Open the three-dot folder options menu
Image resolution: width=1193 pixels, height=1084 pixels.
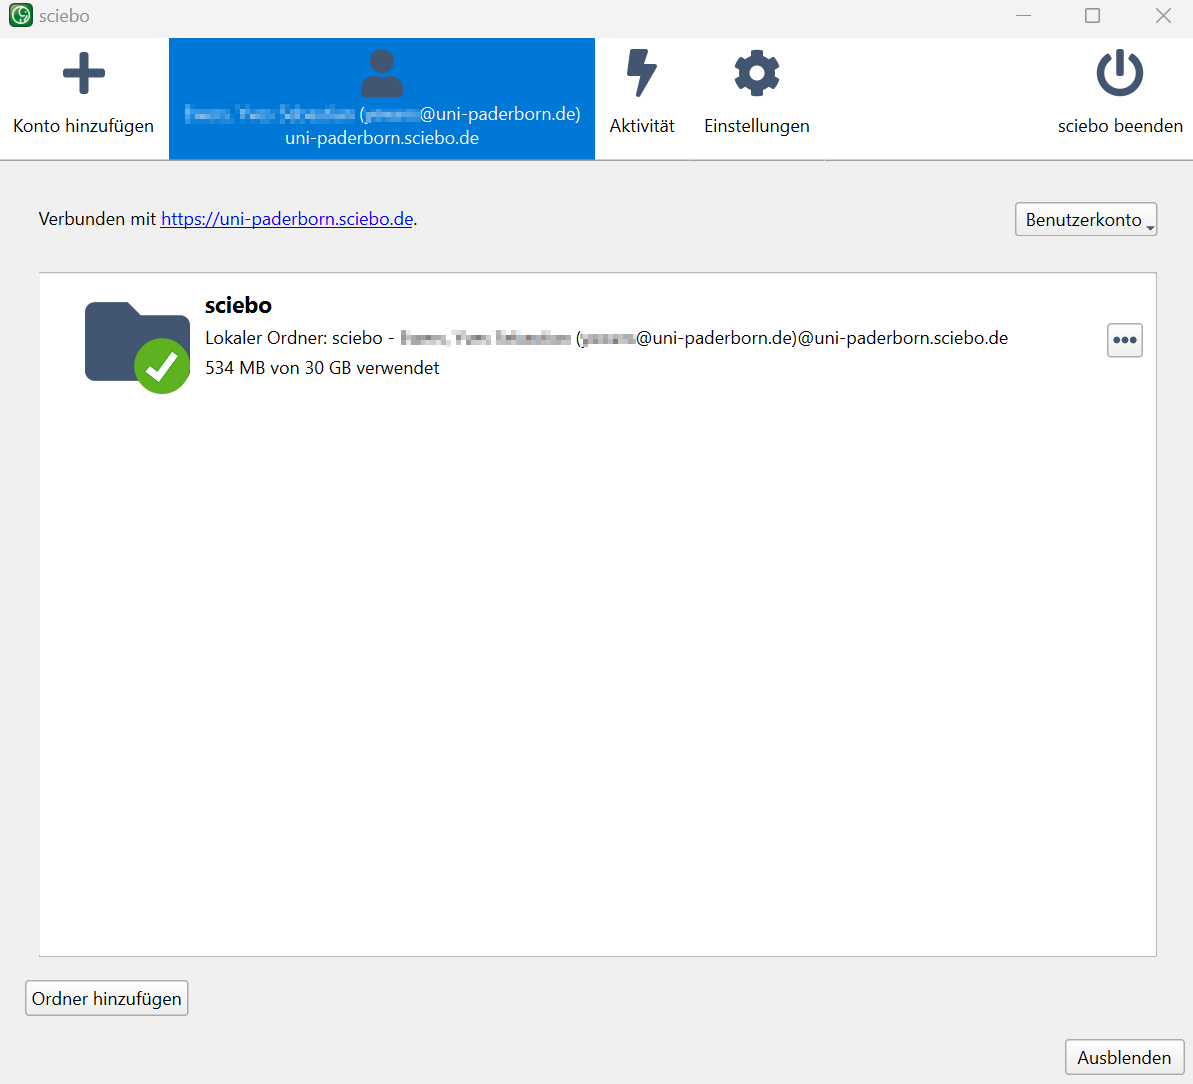click(1124, 340)
